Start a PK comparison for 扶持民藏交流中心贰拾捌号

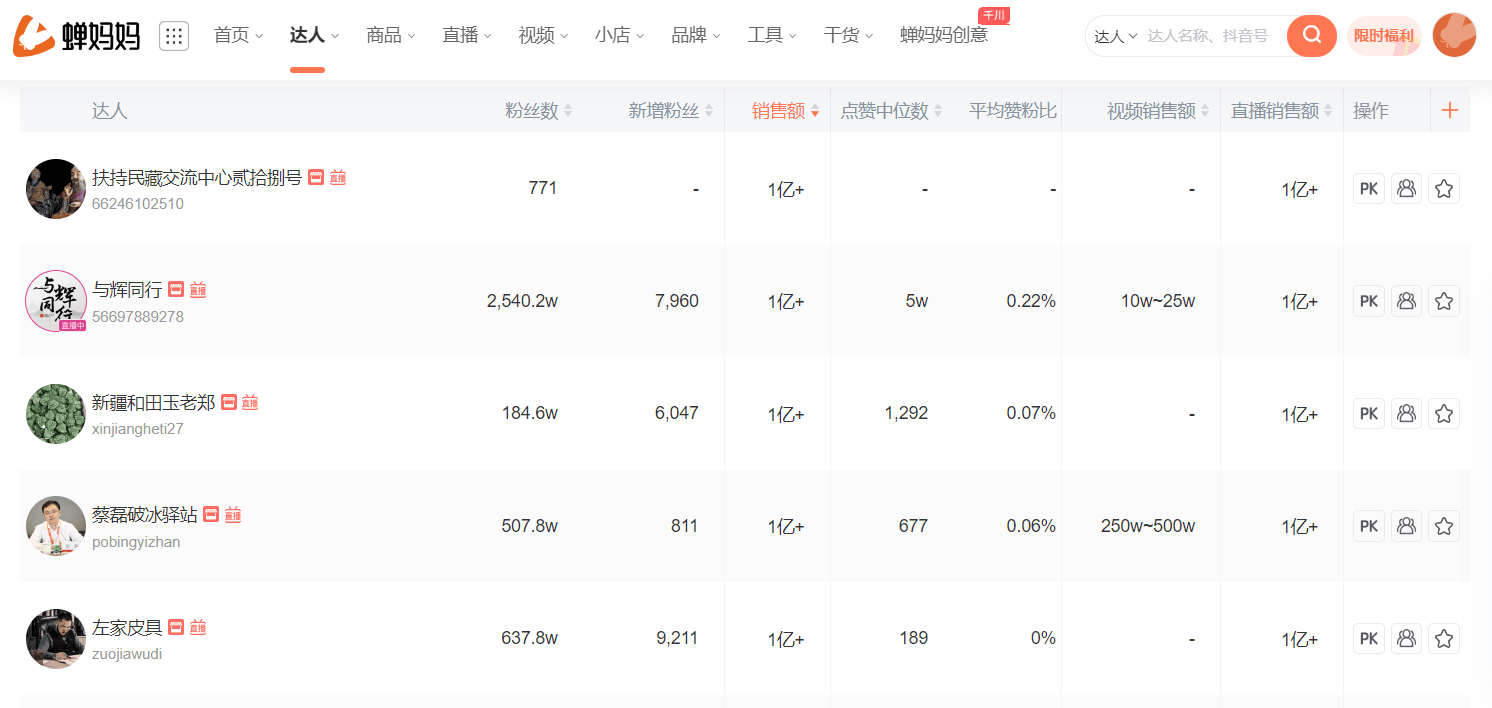click(x=1369, y=188)
